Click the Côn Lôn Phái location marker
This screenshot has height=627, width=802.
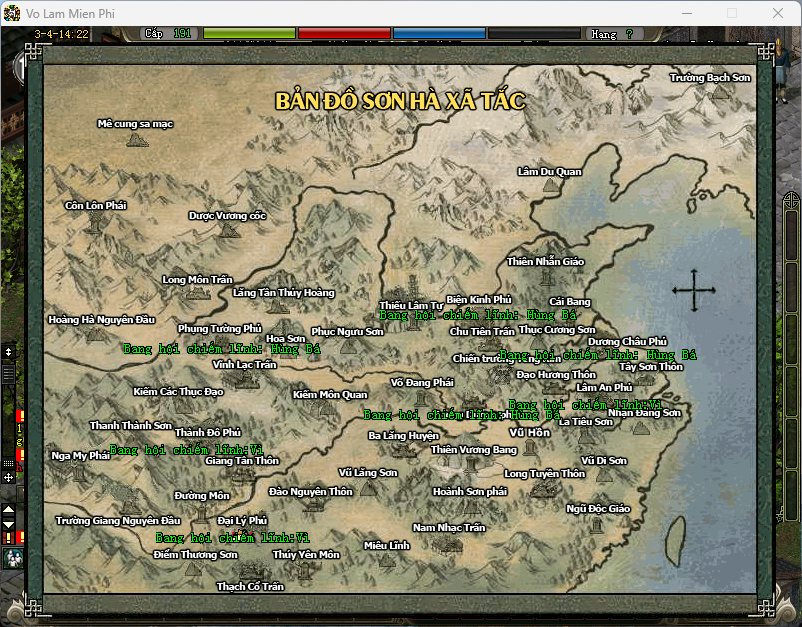click(95, 221)
